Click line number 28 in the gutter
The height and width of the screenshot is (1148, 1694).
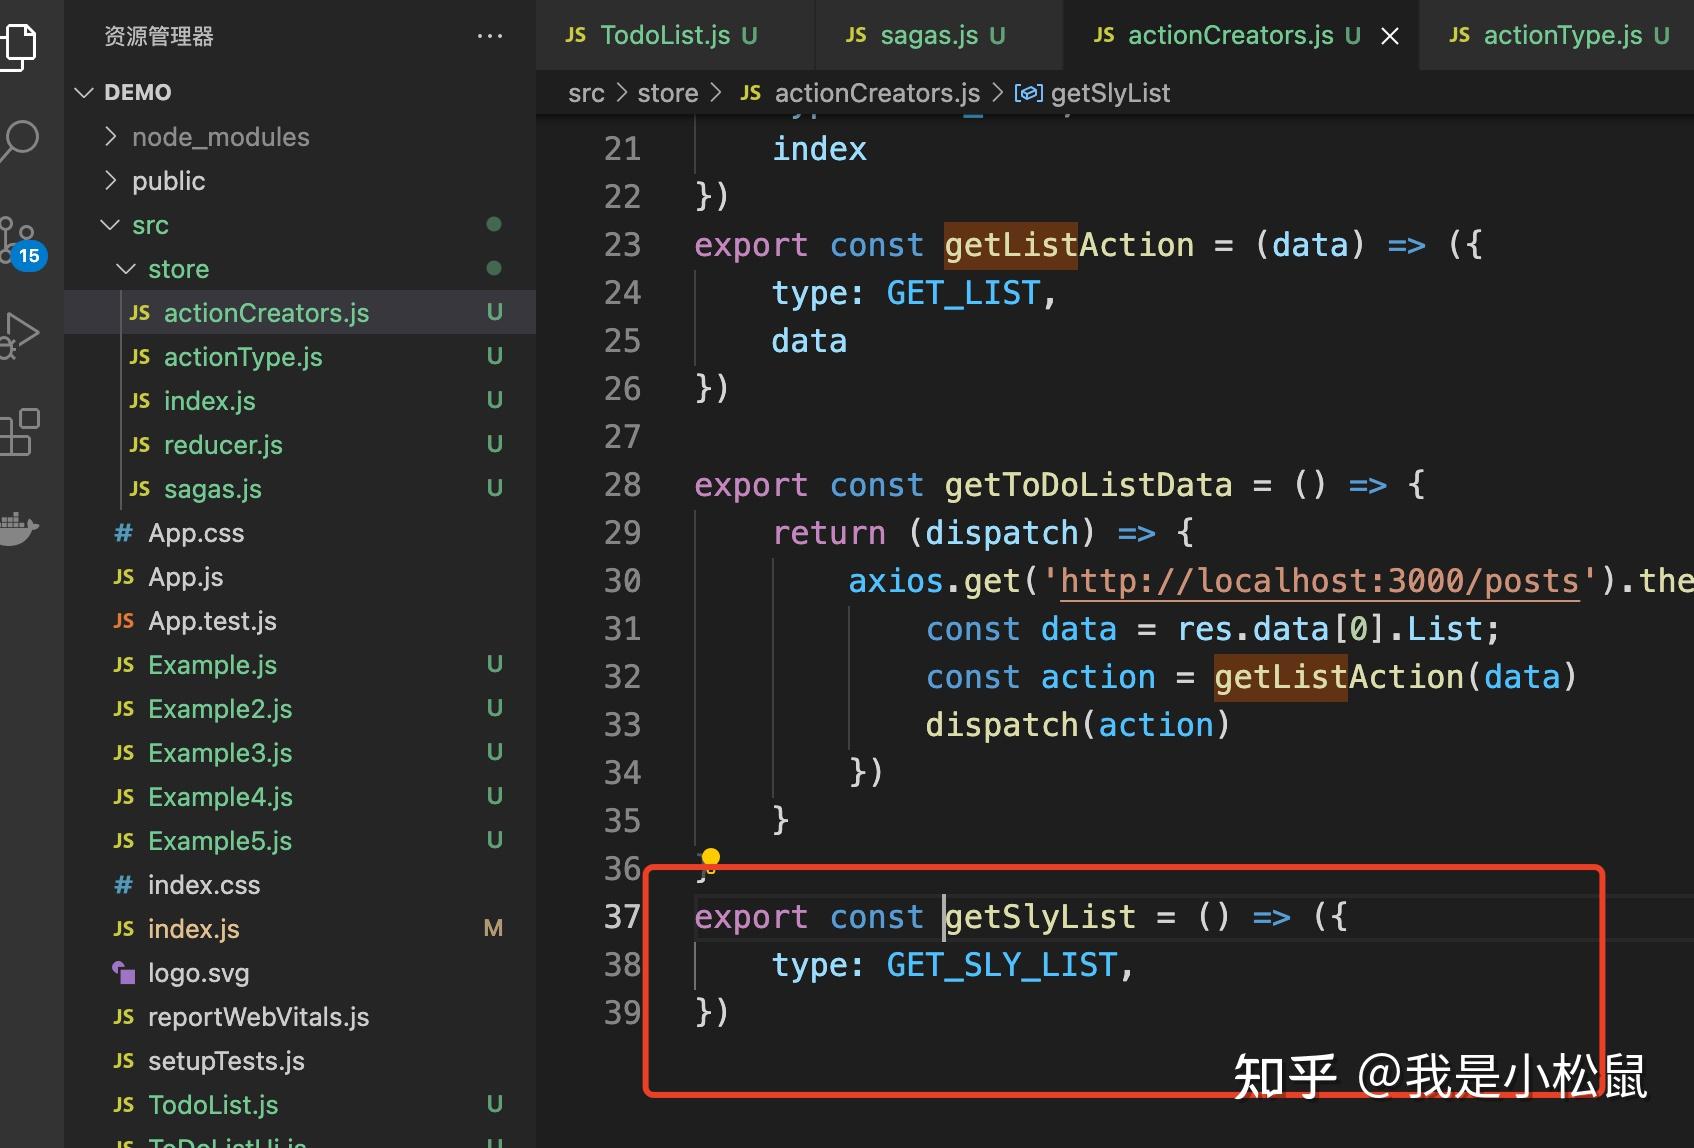point(622,485)
